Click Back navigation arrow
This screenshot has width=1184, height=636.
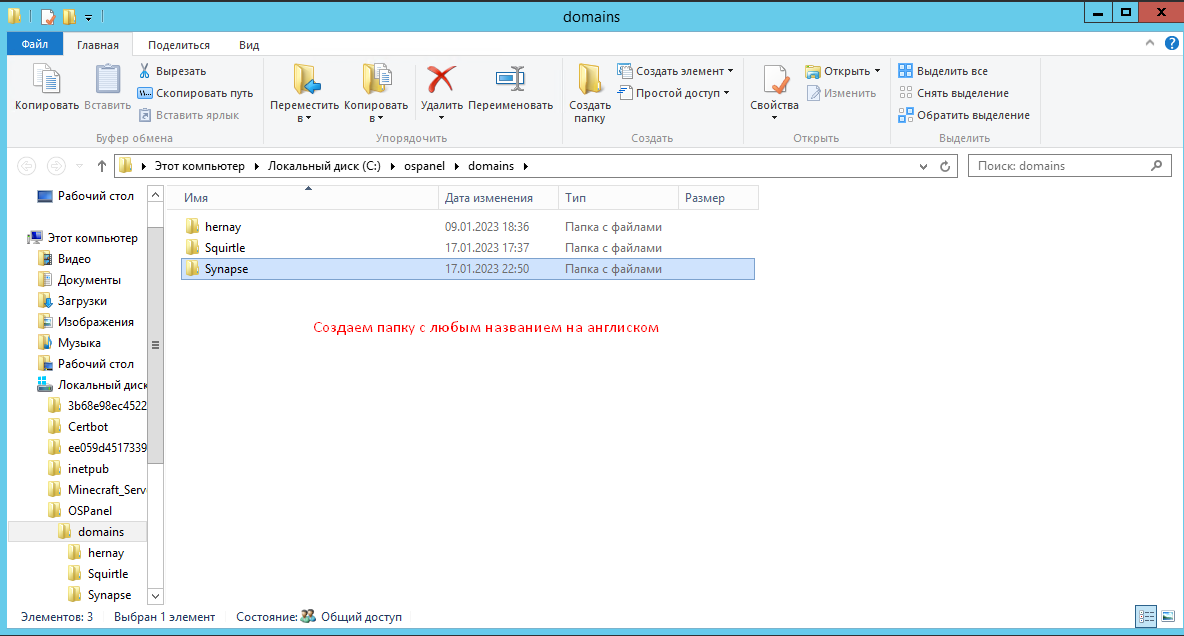[x=26, y=166]
